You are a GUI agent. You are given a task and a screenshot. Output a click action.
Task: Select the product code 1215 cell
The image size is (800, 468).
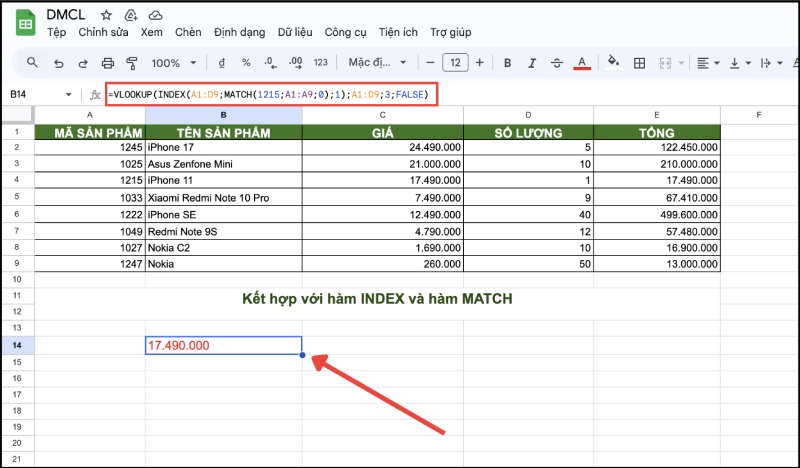tap(90, 180)
